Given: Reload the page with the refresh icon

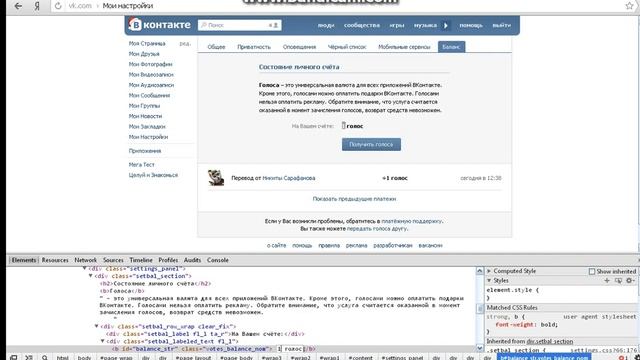Looking at the screenshot, I should [58, 6].
